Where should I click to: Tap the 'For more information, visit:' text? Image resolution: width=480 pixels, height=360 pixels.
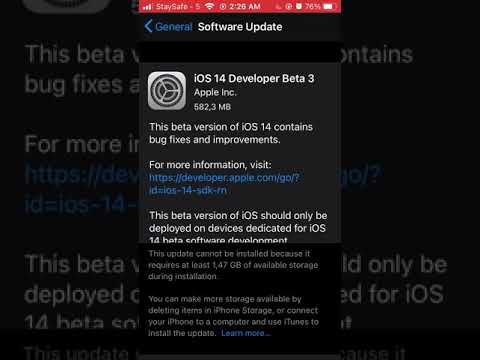pyautogui.click(x=210, y=165)
